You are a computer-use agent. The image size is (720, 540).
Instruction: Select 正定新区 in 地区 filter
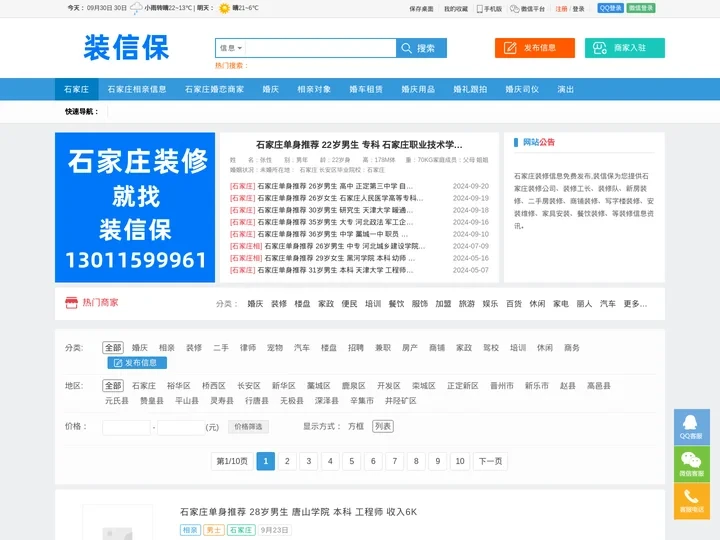click(463, 386)
